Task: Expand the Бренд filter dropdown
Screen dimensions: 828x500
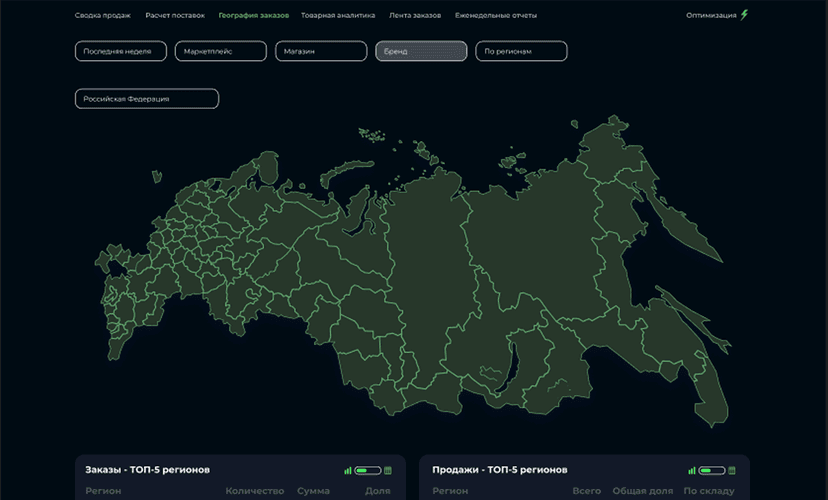Action: pyautogui.click(x=421, y=51)
